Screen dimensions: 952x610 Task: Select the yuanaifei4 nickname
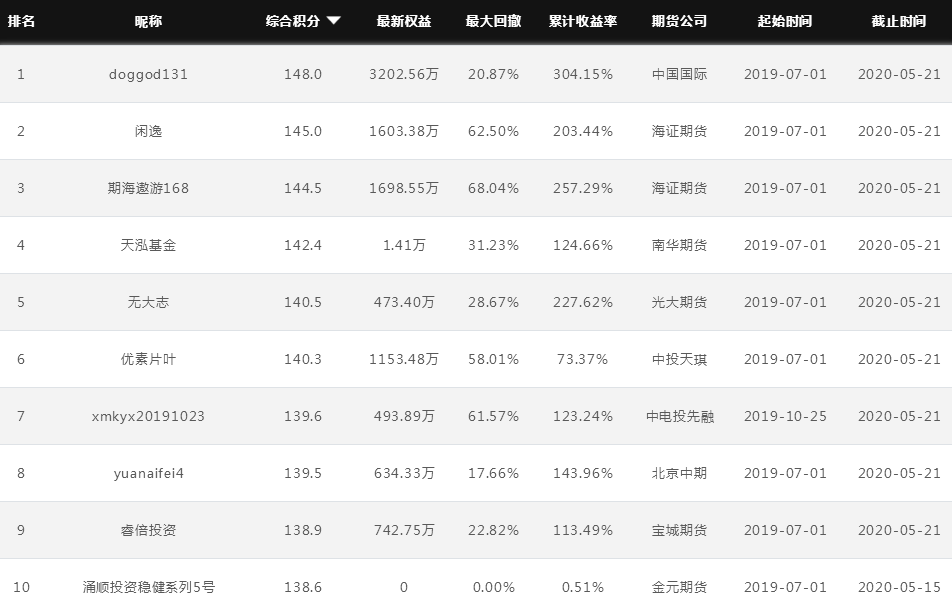point(148,473)
